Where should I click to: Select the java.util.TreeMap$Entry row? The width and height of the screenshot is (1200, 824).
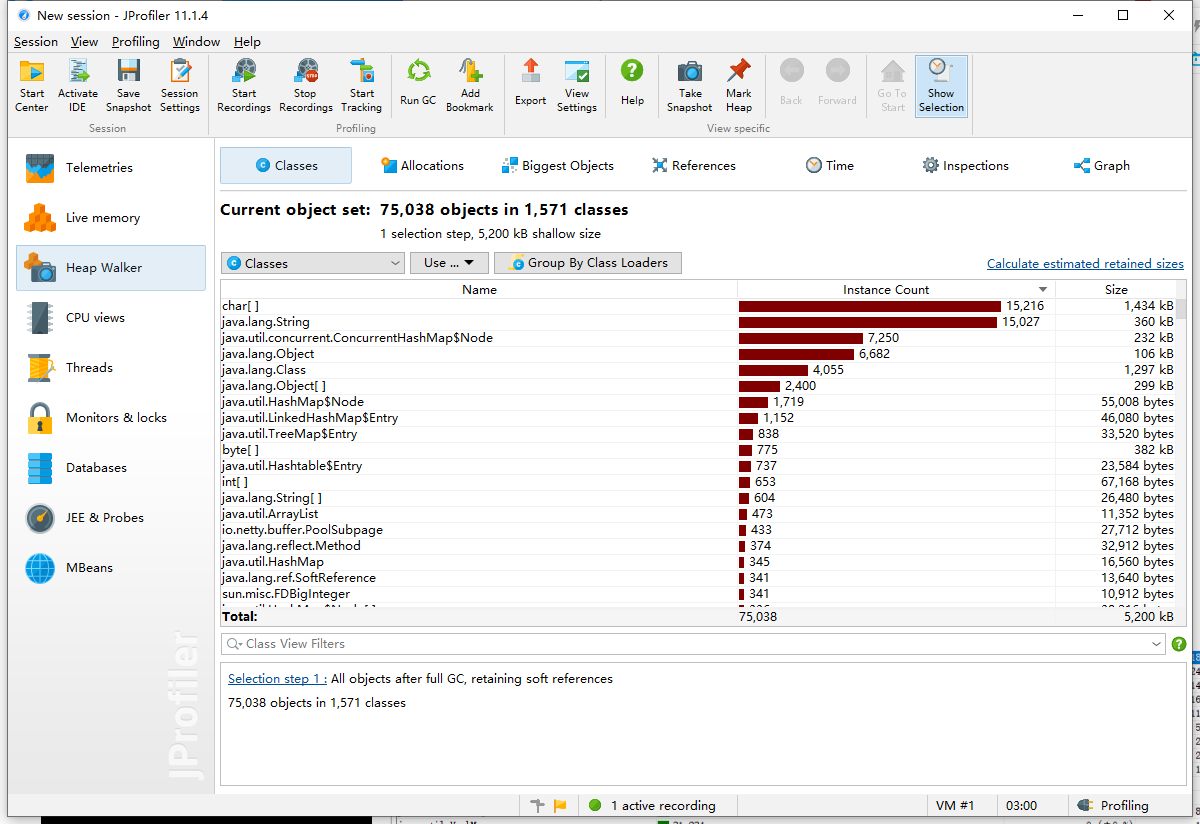[x=698, y=434]
